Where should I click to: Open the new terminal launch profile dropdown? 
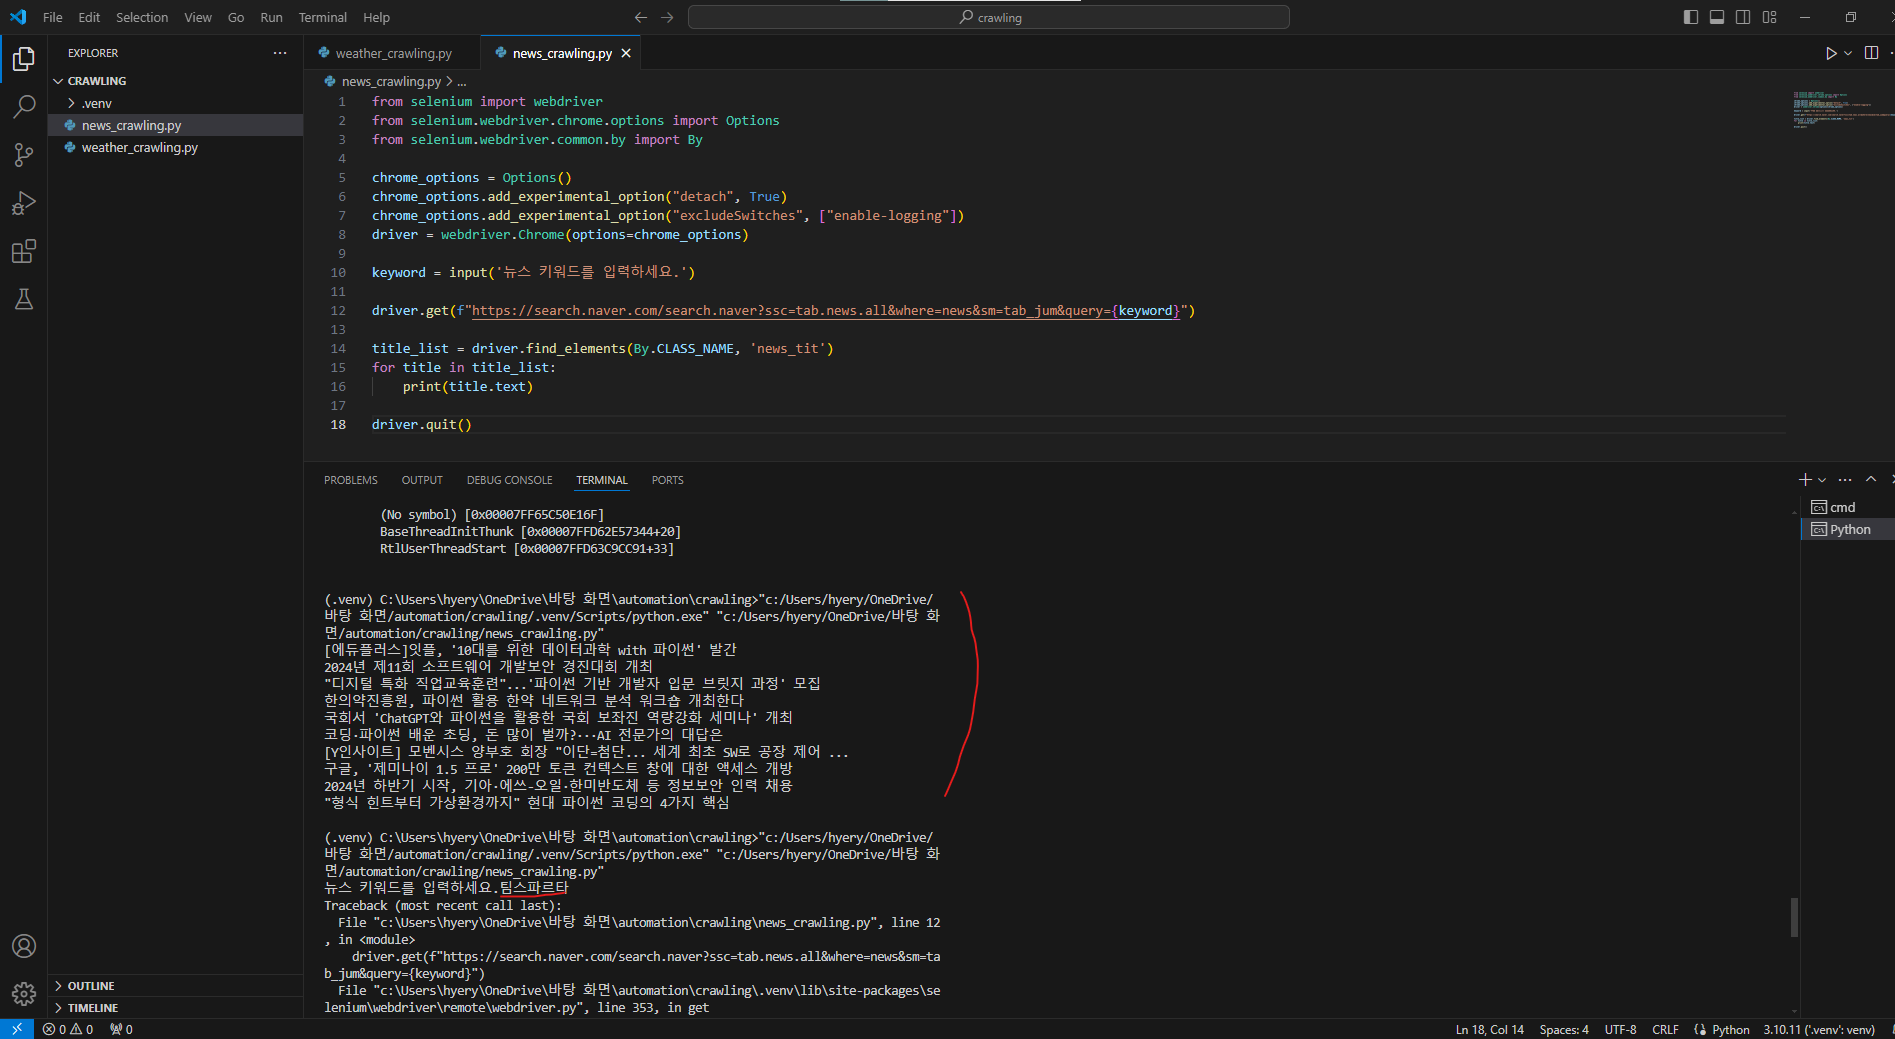click(x=1822, y=480)
